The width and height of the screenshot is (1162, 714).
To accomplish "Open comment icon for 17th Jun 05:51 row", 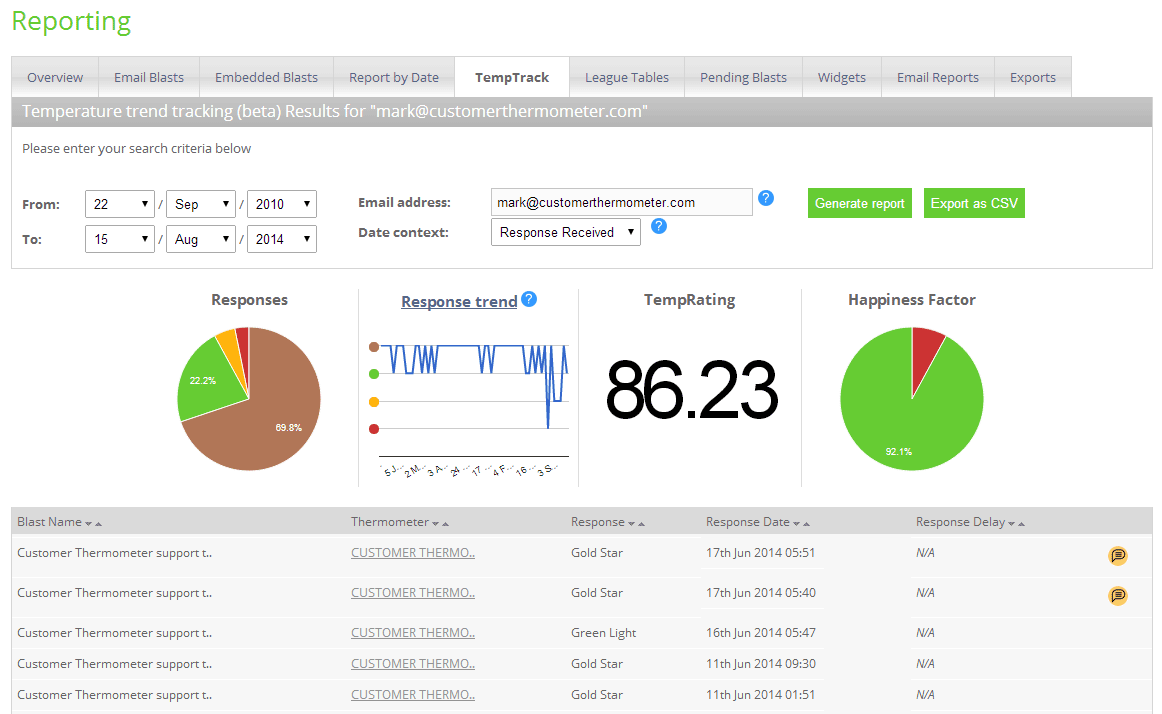I will [x=1118, y=555].
